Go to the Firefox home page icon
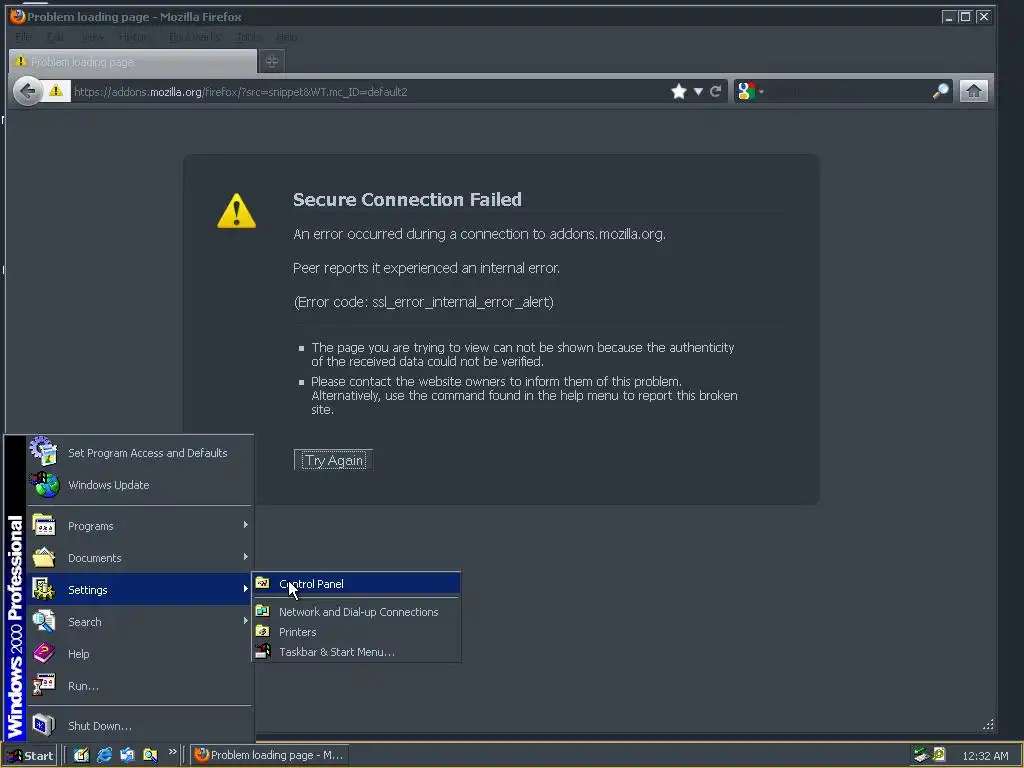The image size is (1024, 768). (973, 91)
